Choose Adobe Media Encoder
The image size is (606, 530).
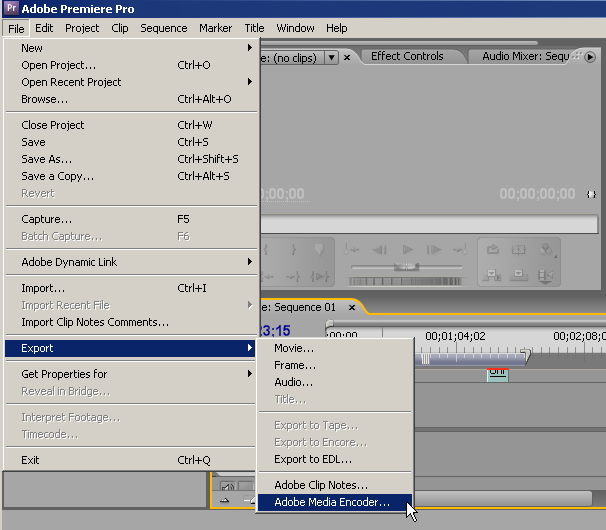pos(335,502)
